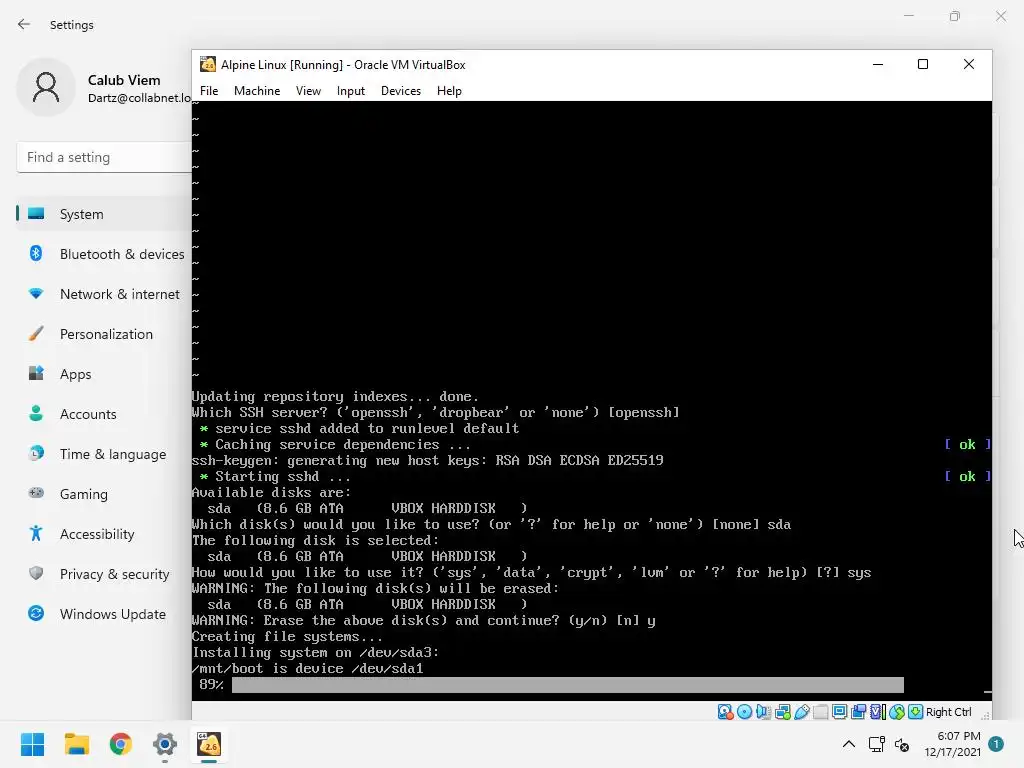Image resolution: width=1024 pixels, height=768 pixels.
Task: Open Personalization settings
Action: (x=104, y=334)
